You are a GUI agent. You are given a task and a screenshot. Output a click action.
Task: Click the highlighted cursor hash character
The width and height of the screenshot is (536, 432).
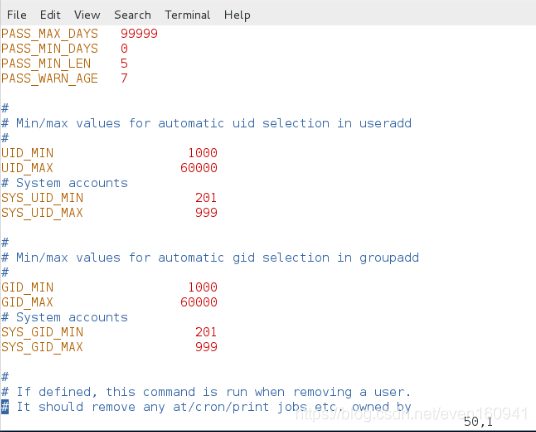5,407
